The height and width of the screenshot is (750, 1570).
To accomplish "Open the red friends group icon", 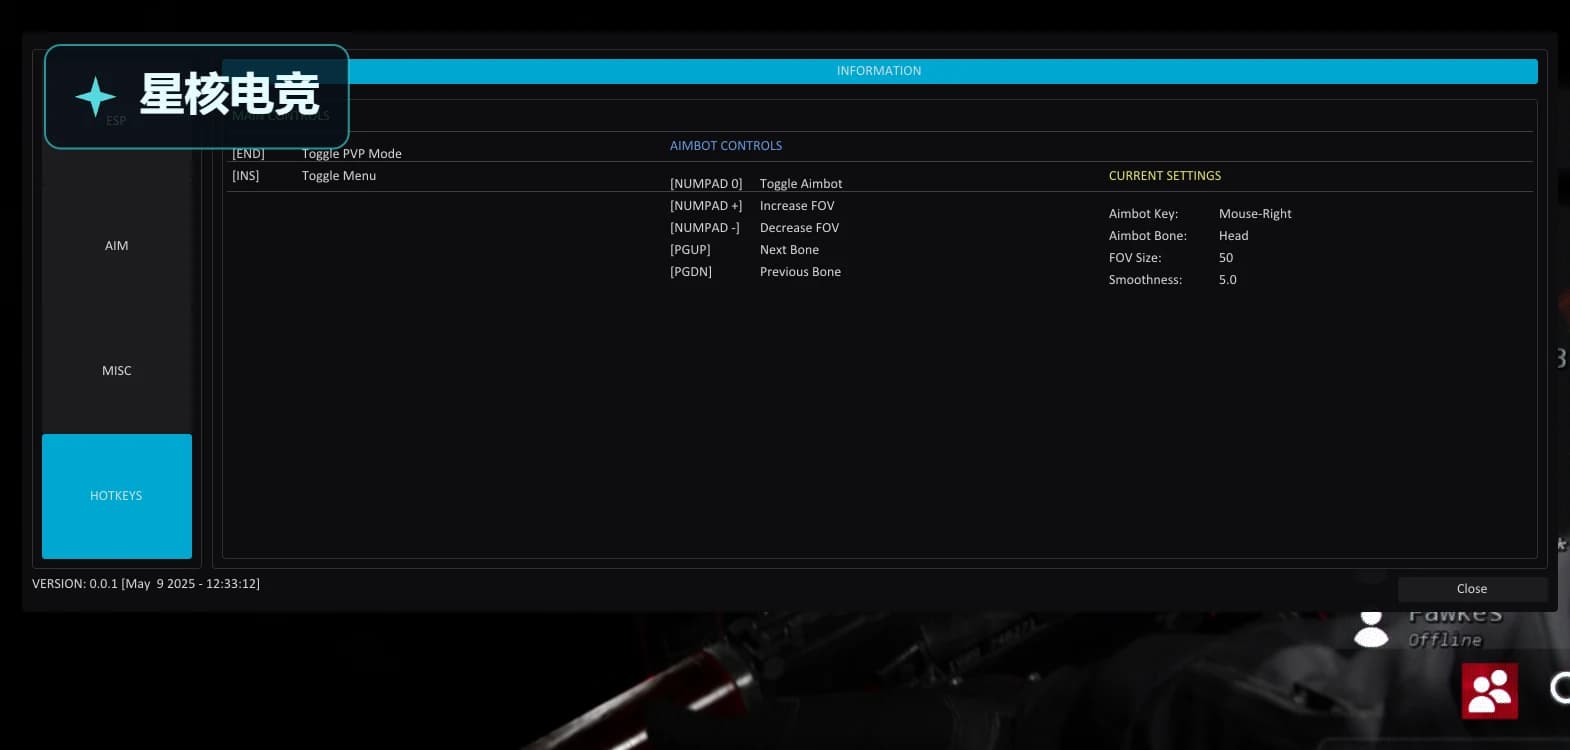I will click(1489, 691).
